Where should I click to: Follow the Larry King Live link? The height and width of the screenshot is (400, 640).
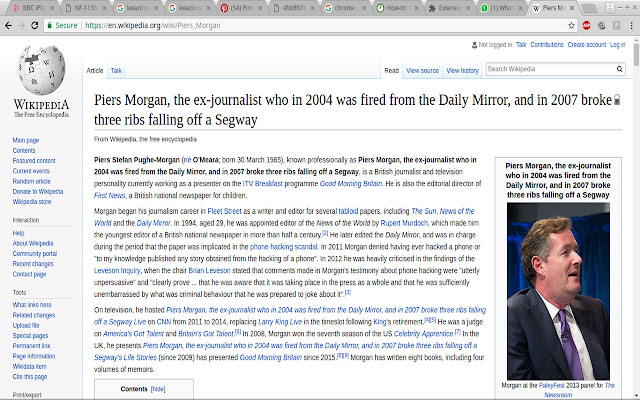pyautogui.click(x=280, y=322)
